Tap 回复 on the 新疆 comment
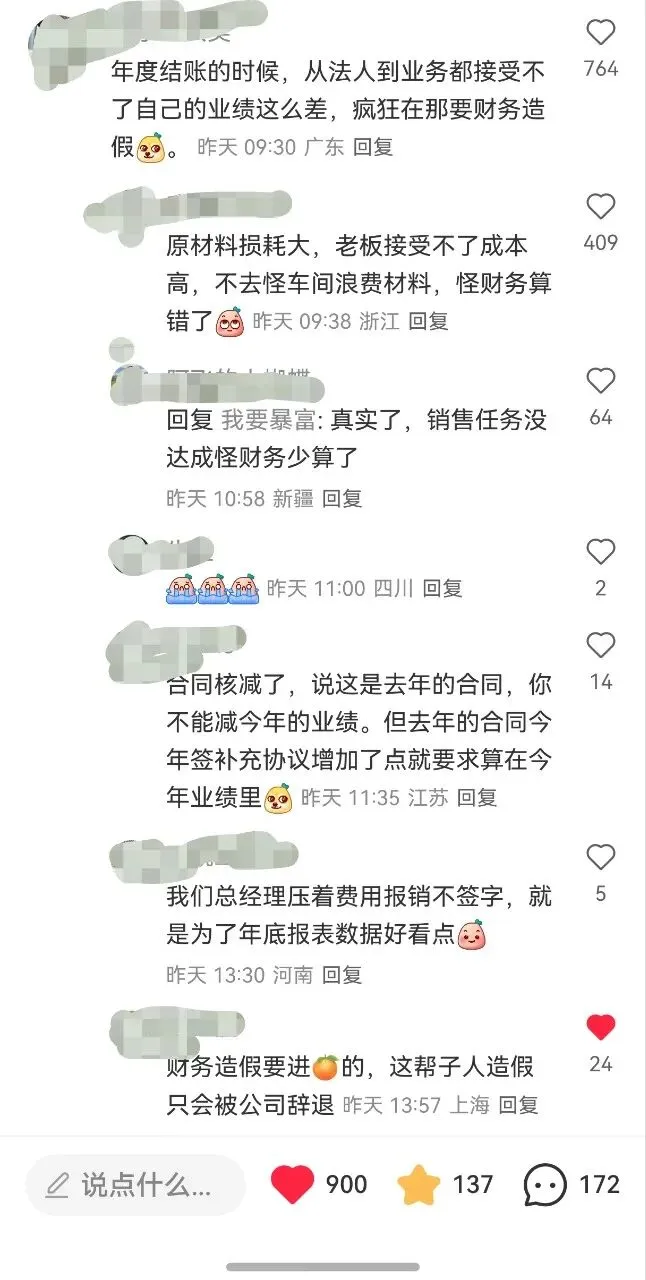 tap(342, 498)
